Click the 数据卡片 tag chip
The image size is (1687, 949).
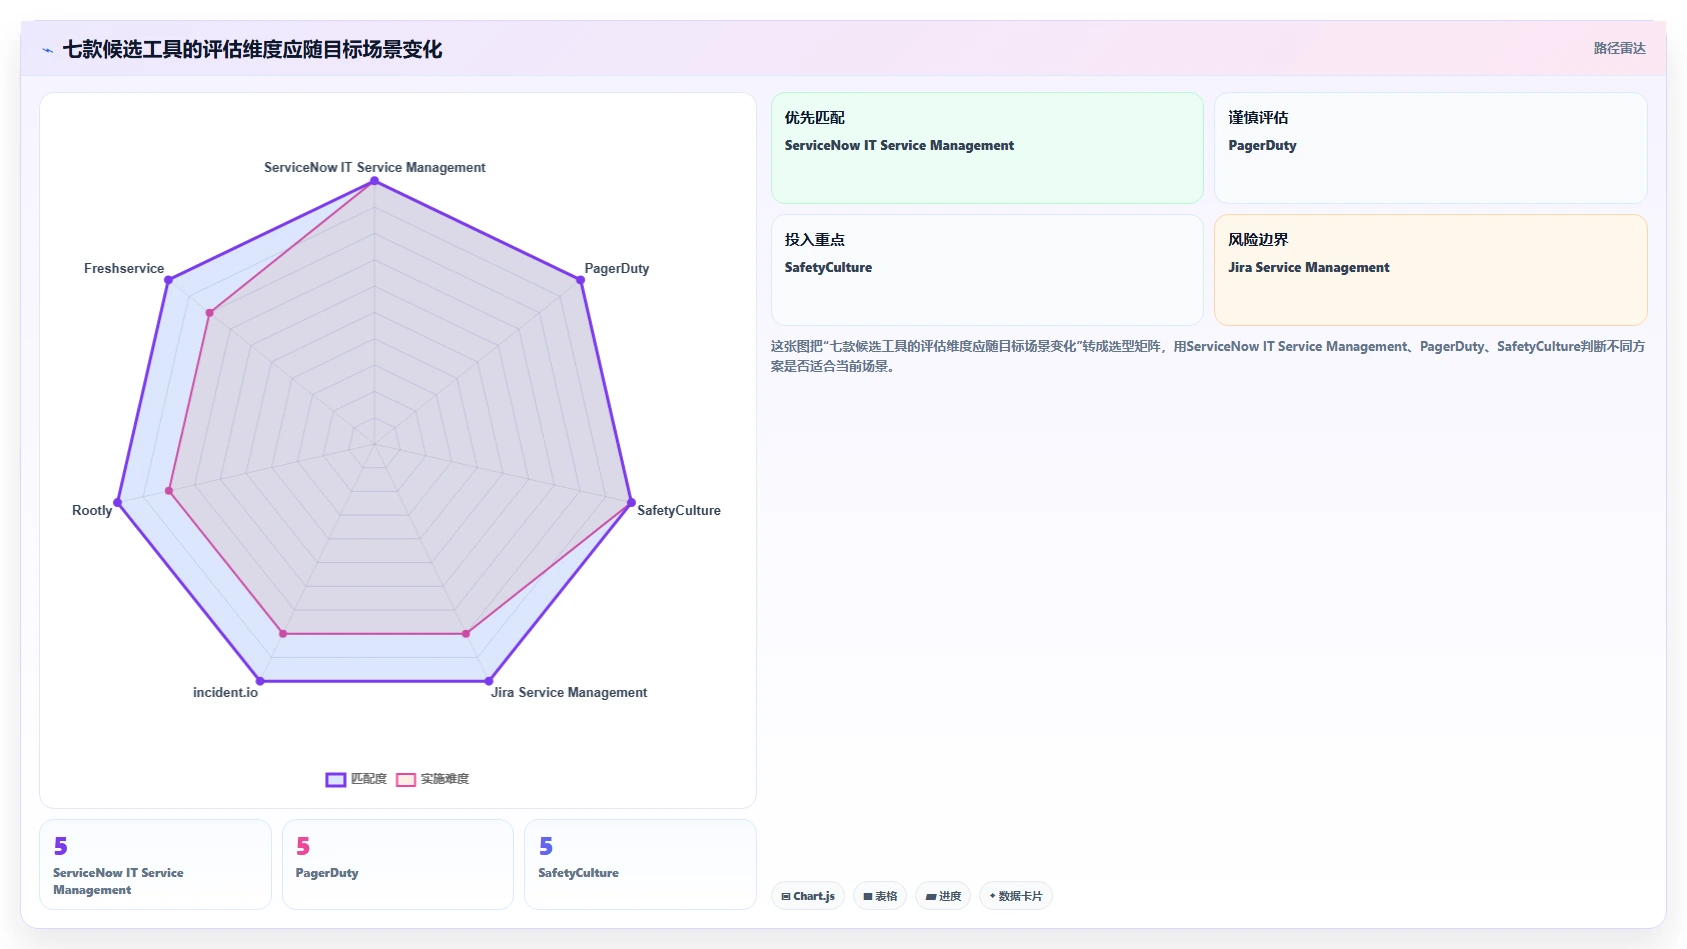point(1016,896)
